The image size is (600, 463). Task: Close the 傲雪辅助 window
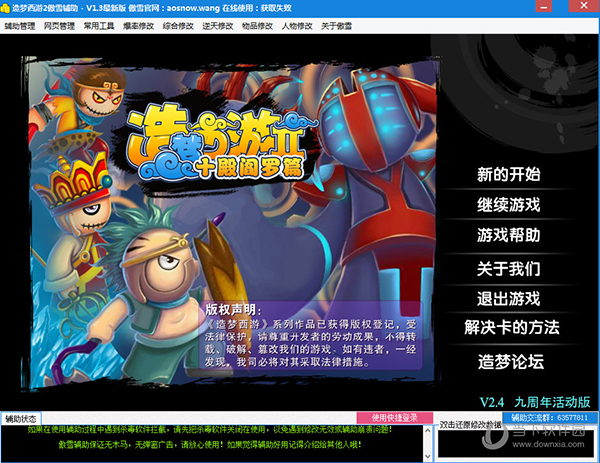click(584, 6)
